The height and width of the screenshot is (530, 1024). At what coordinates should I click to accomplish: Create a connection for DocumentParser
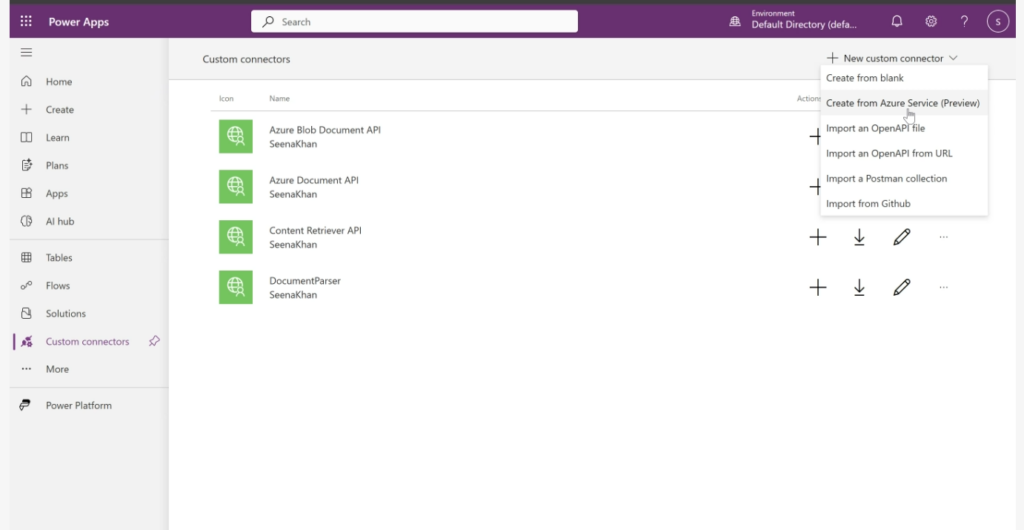[x=818, y=287]
